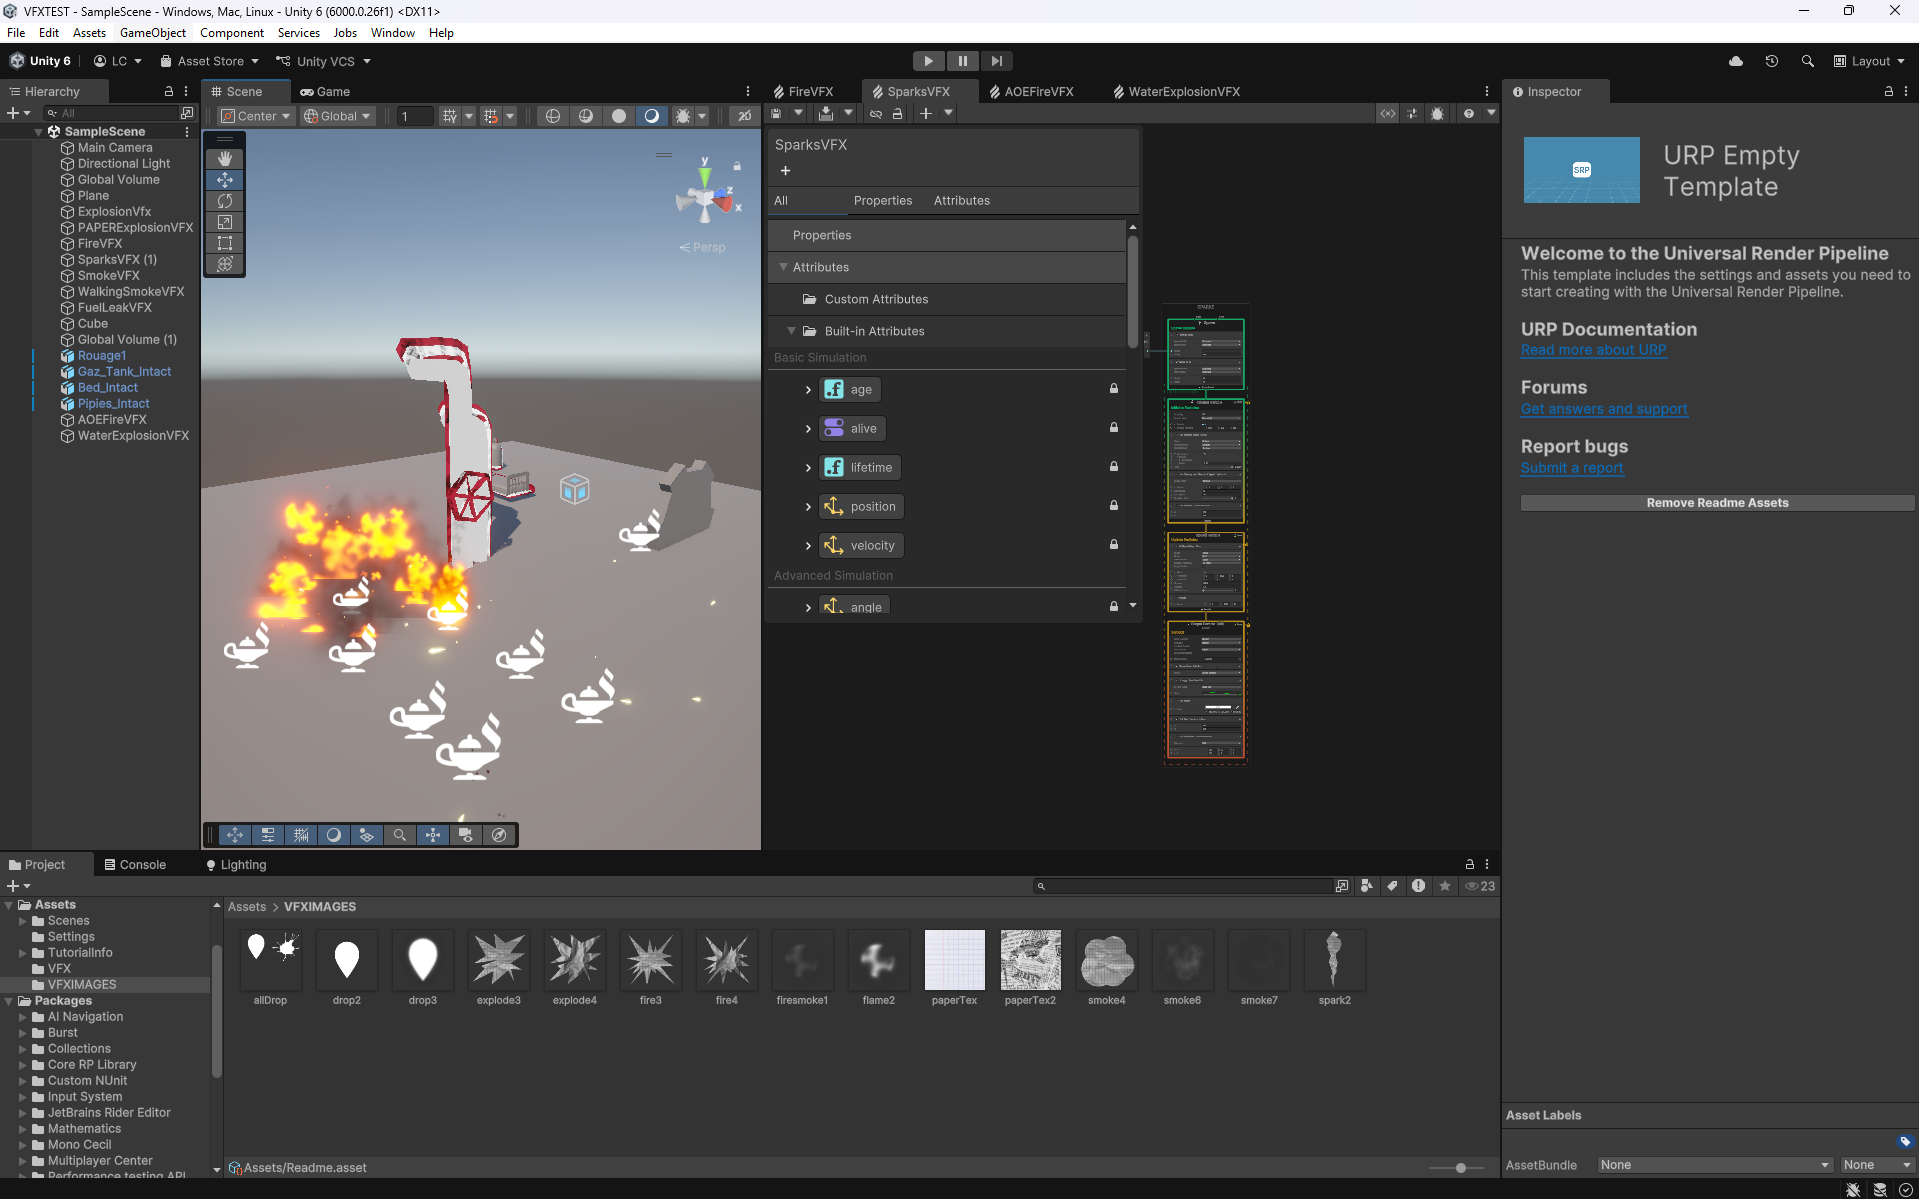Toggle grid snapping in Scene toolbar
The width and height of the screenshot is (1919, 1199).
[490, 116]
